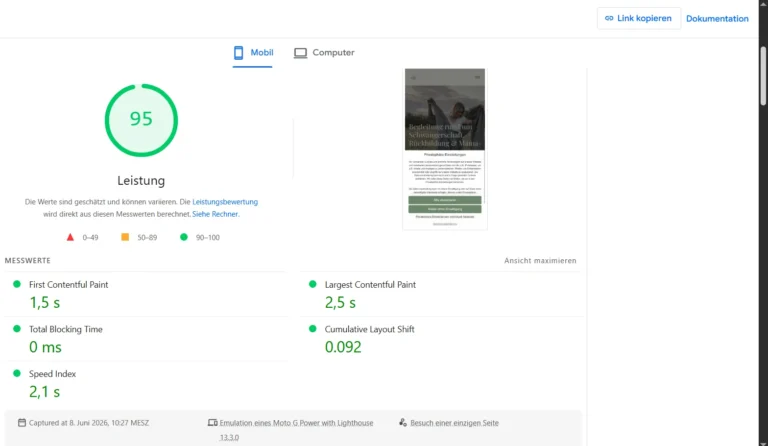Click the 95 performance score gauge
This screenshot has width=768, height=446.
point(141,120)
